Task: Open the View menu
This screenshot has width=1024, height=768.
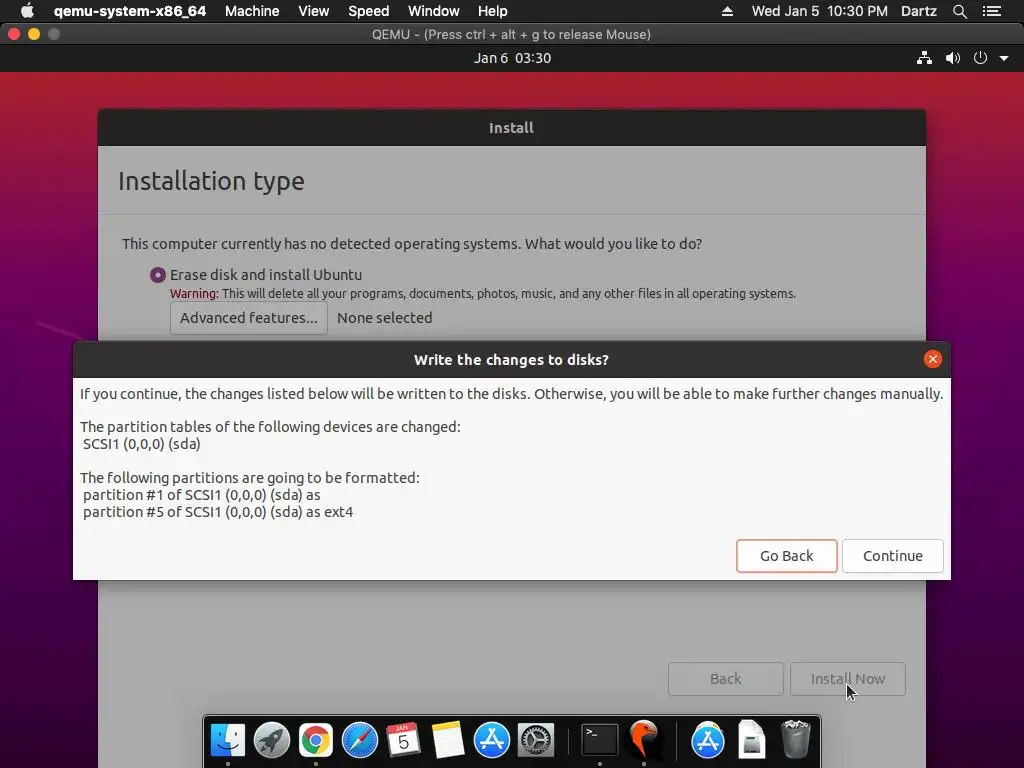Action: tap(313, 11)
